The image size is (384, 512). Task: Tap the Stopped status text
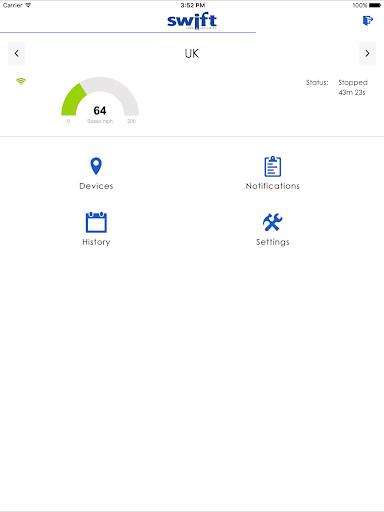(x=353, y=82)
